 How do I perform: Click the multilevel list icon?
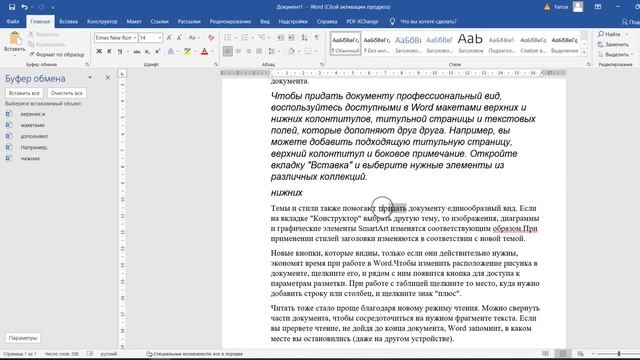262,38
